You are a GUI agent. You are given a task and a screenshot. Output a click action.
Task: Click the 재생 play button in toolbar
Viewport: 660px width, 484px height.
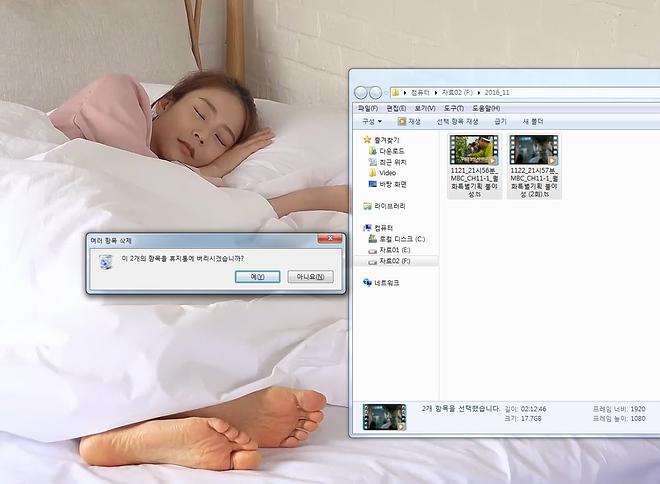pyautogui.click(x=409, y=121)
